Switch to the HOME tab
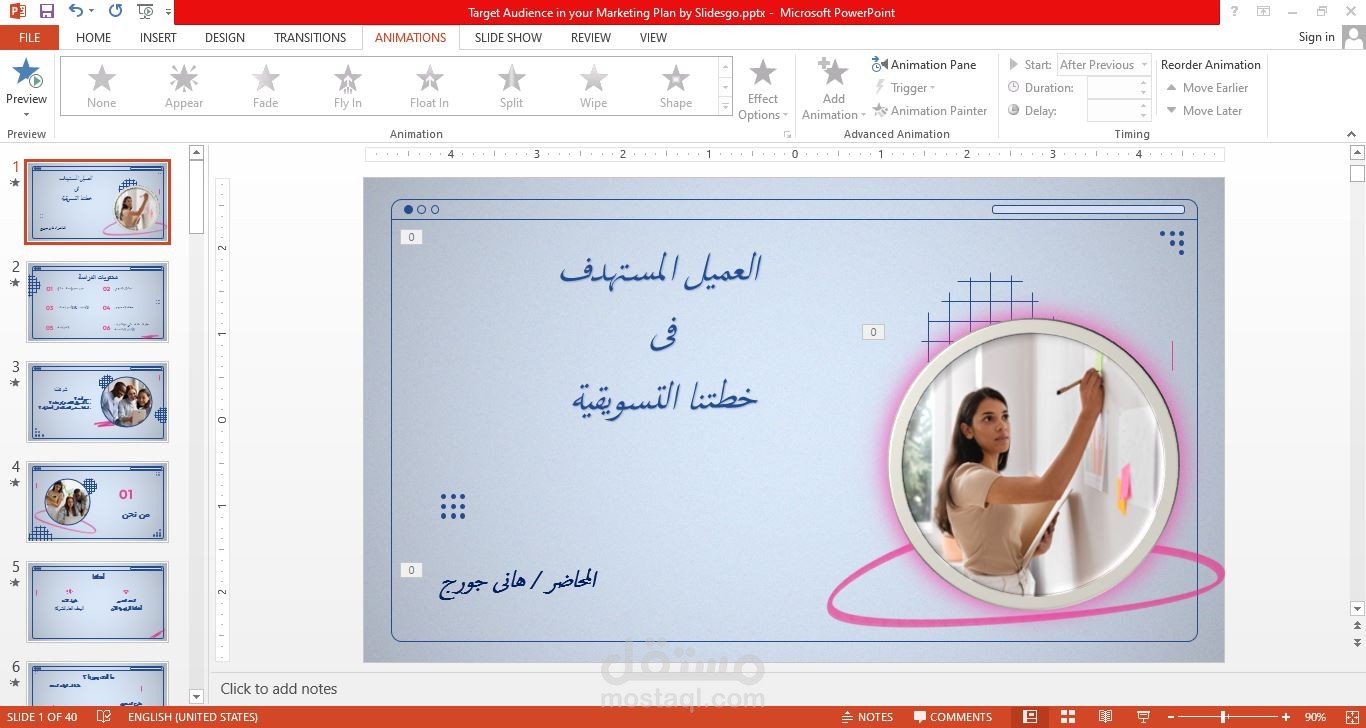Screen dimensions: 1366x728 pos(94,38)
